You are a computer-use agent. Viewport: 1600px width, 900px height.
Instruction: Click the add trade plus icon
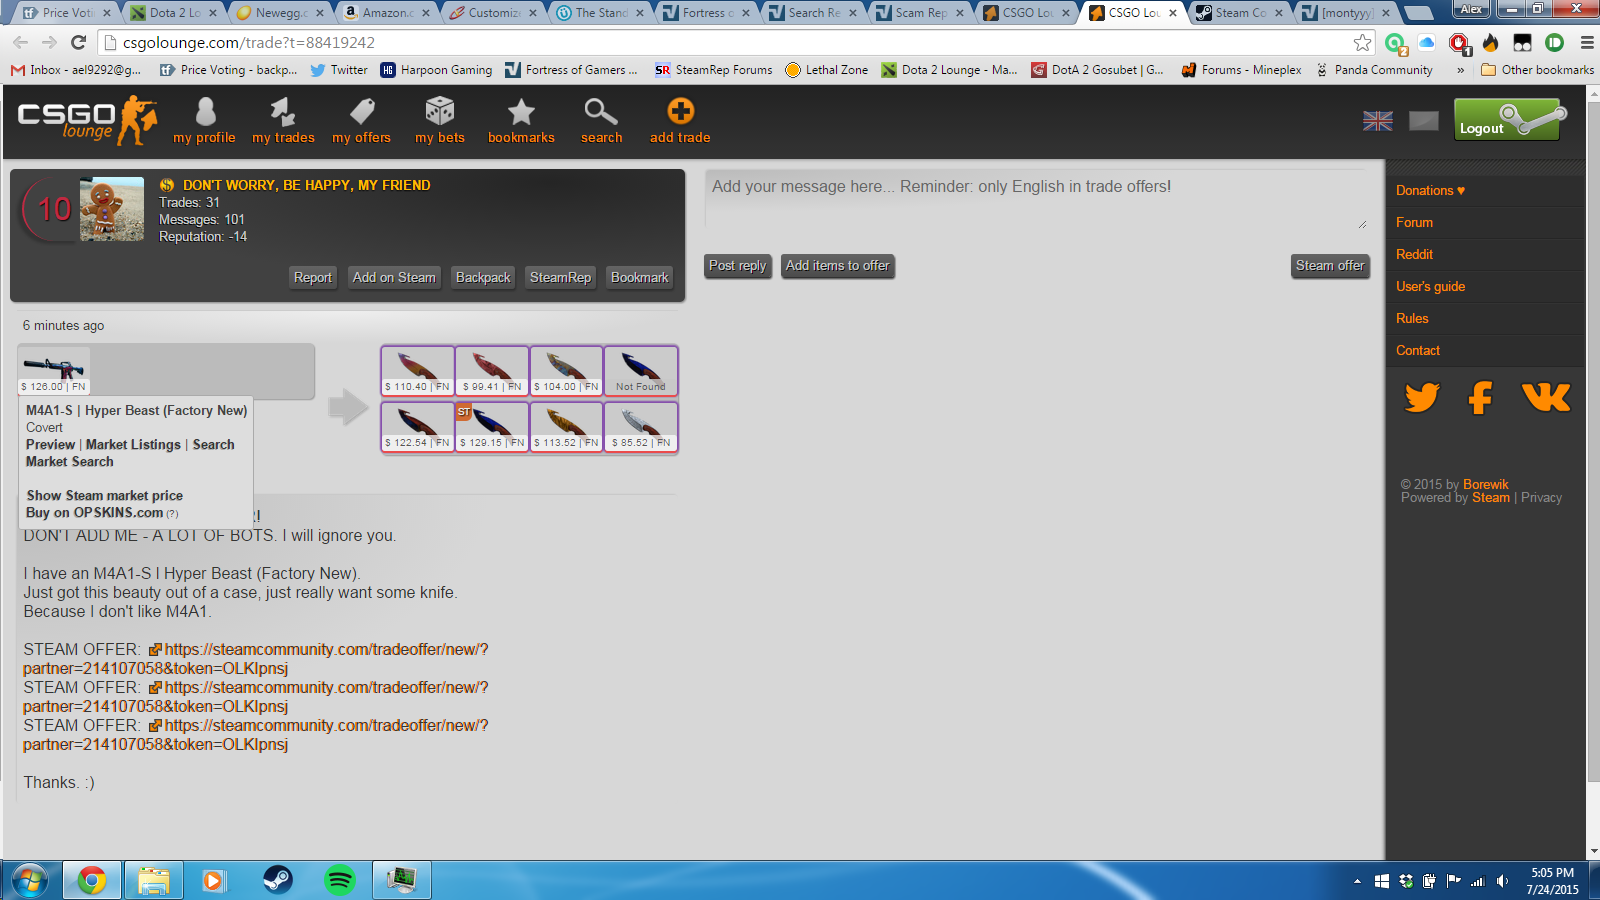(680, 112)
